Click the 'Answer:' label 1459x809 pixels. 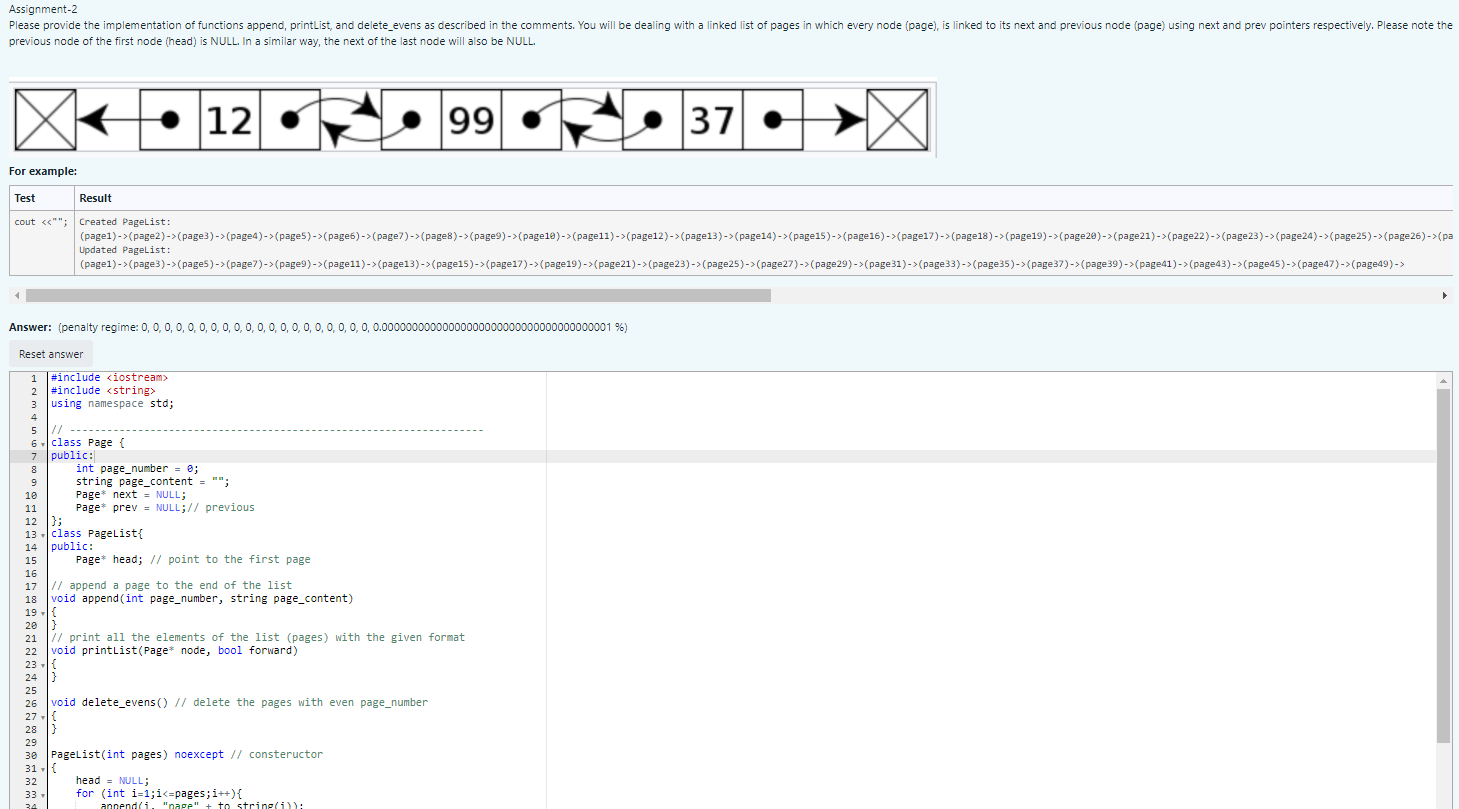click(30, 327)
